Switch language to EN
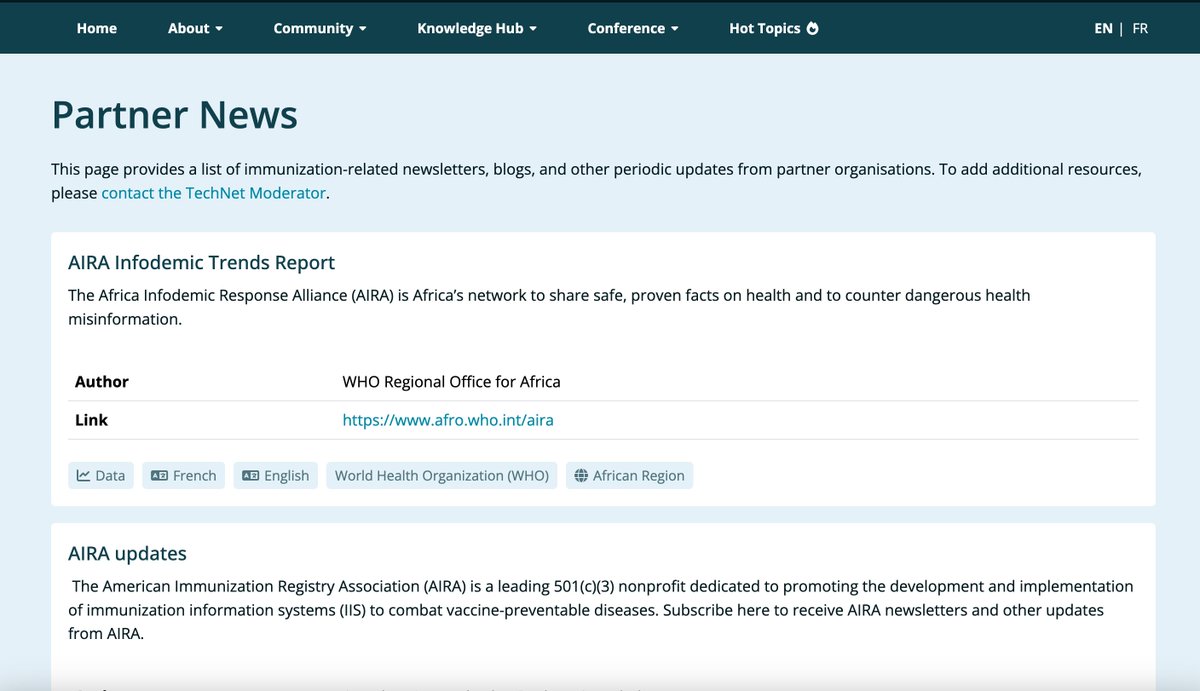 point(1103,28)
